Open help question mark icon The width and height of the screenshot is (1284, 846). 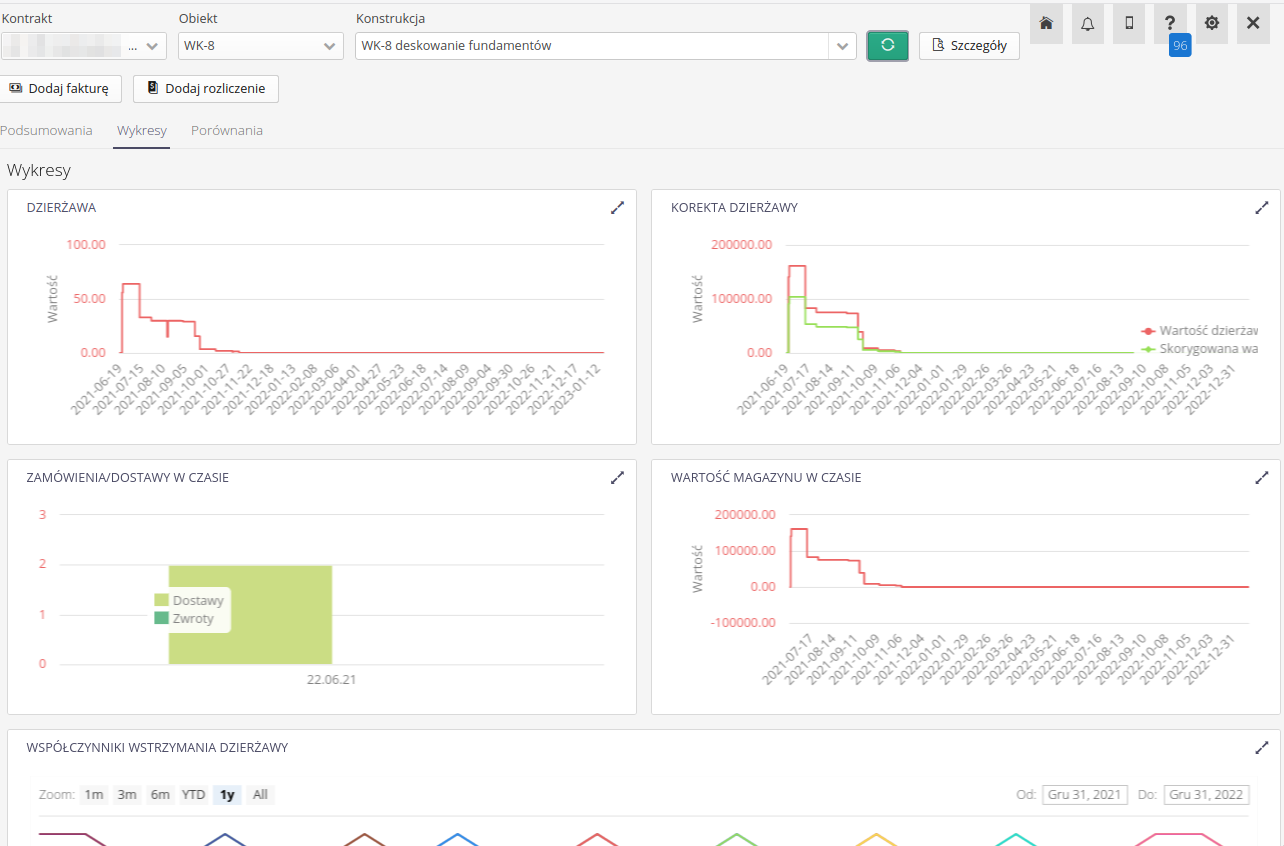pyautogui.click(x=1170, y=23)
